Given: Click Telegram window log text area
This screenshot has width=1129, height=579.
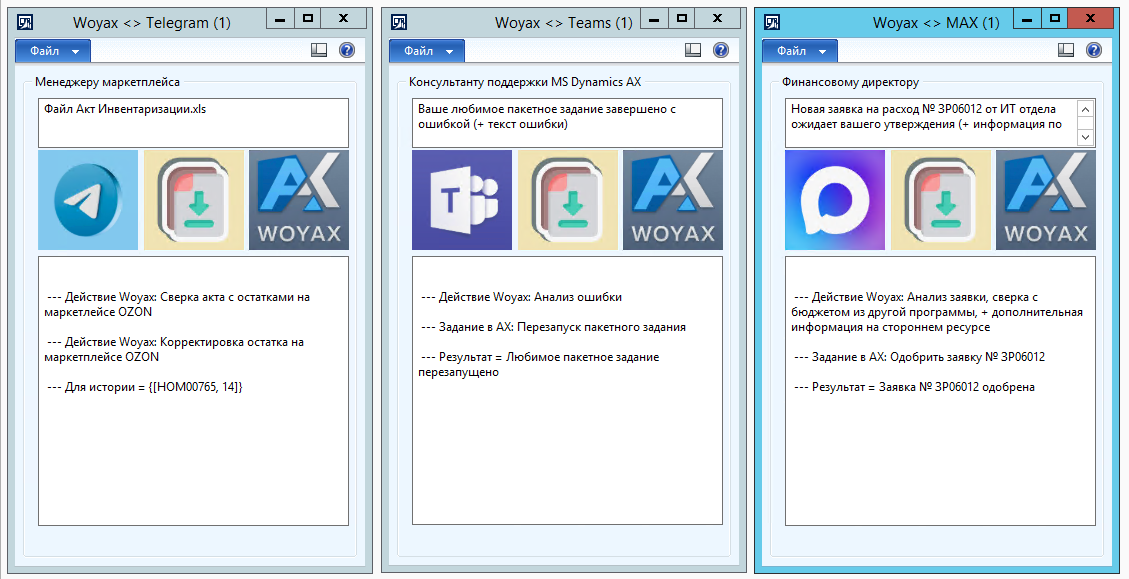Looking at the screenshot, I should point(193,391).
